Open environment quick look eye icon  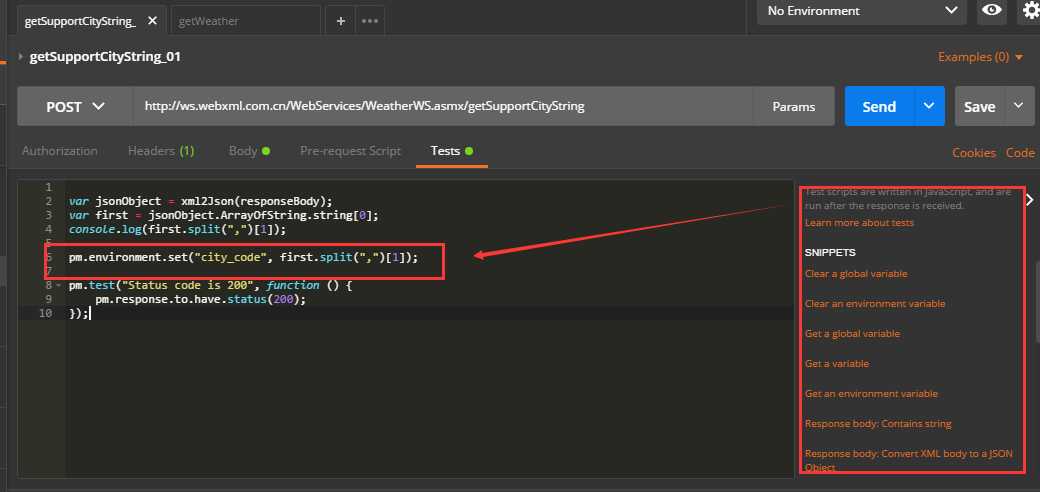992,11
